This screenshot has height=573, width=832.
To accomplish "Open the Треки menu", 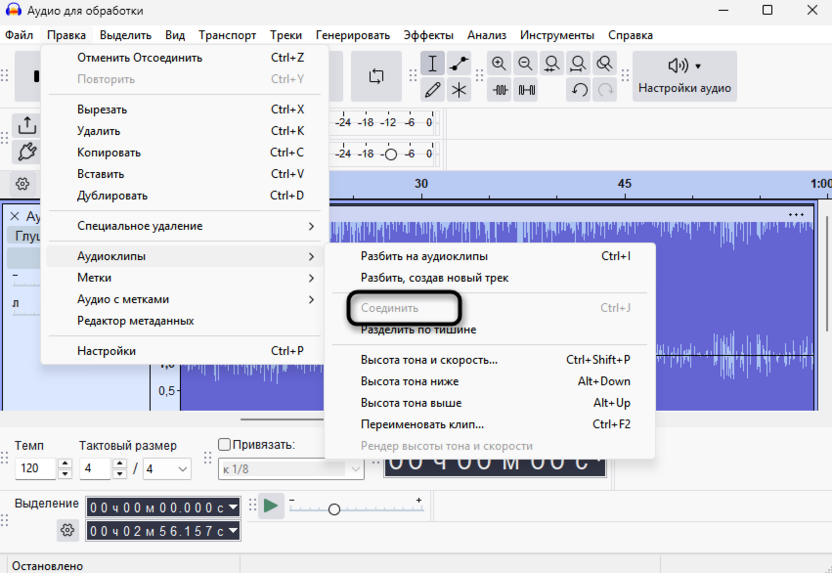I will click(x=285, y=35).
